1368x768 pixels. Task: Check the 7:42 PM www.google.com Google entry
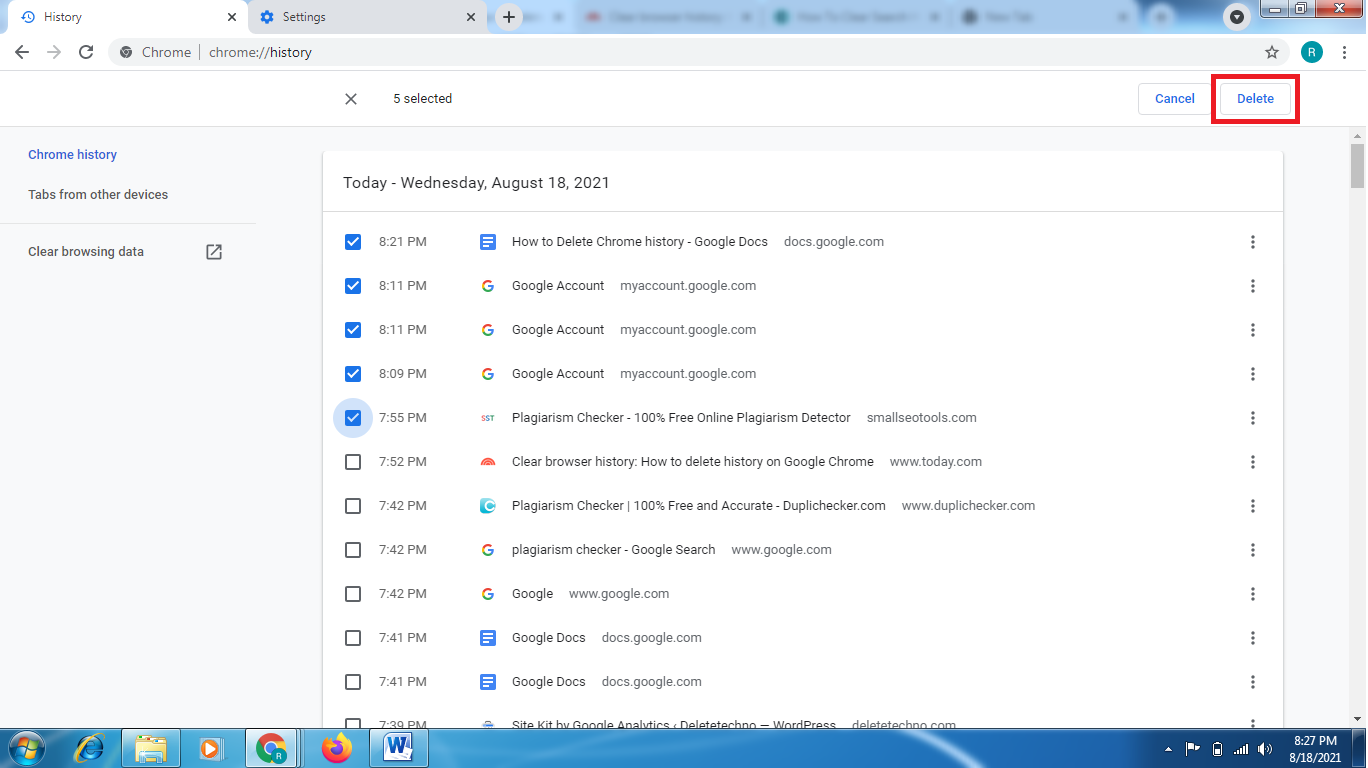(353, 594)
